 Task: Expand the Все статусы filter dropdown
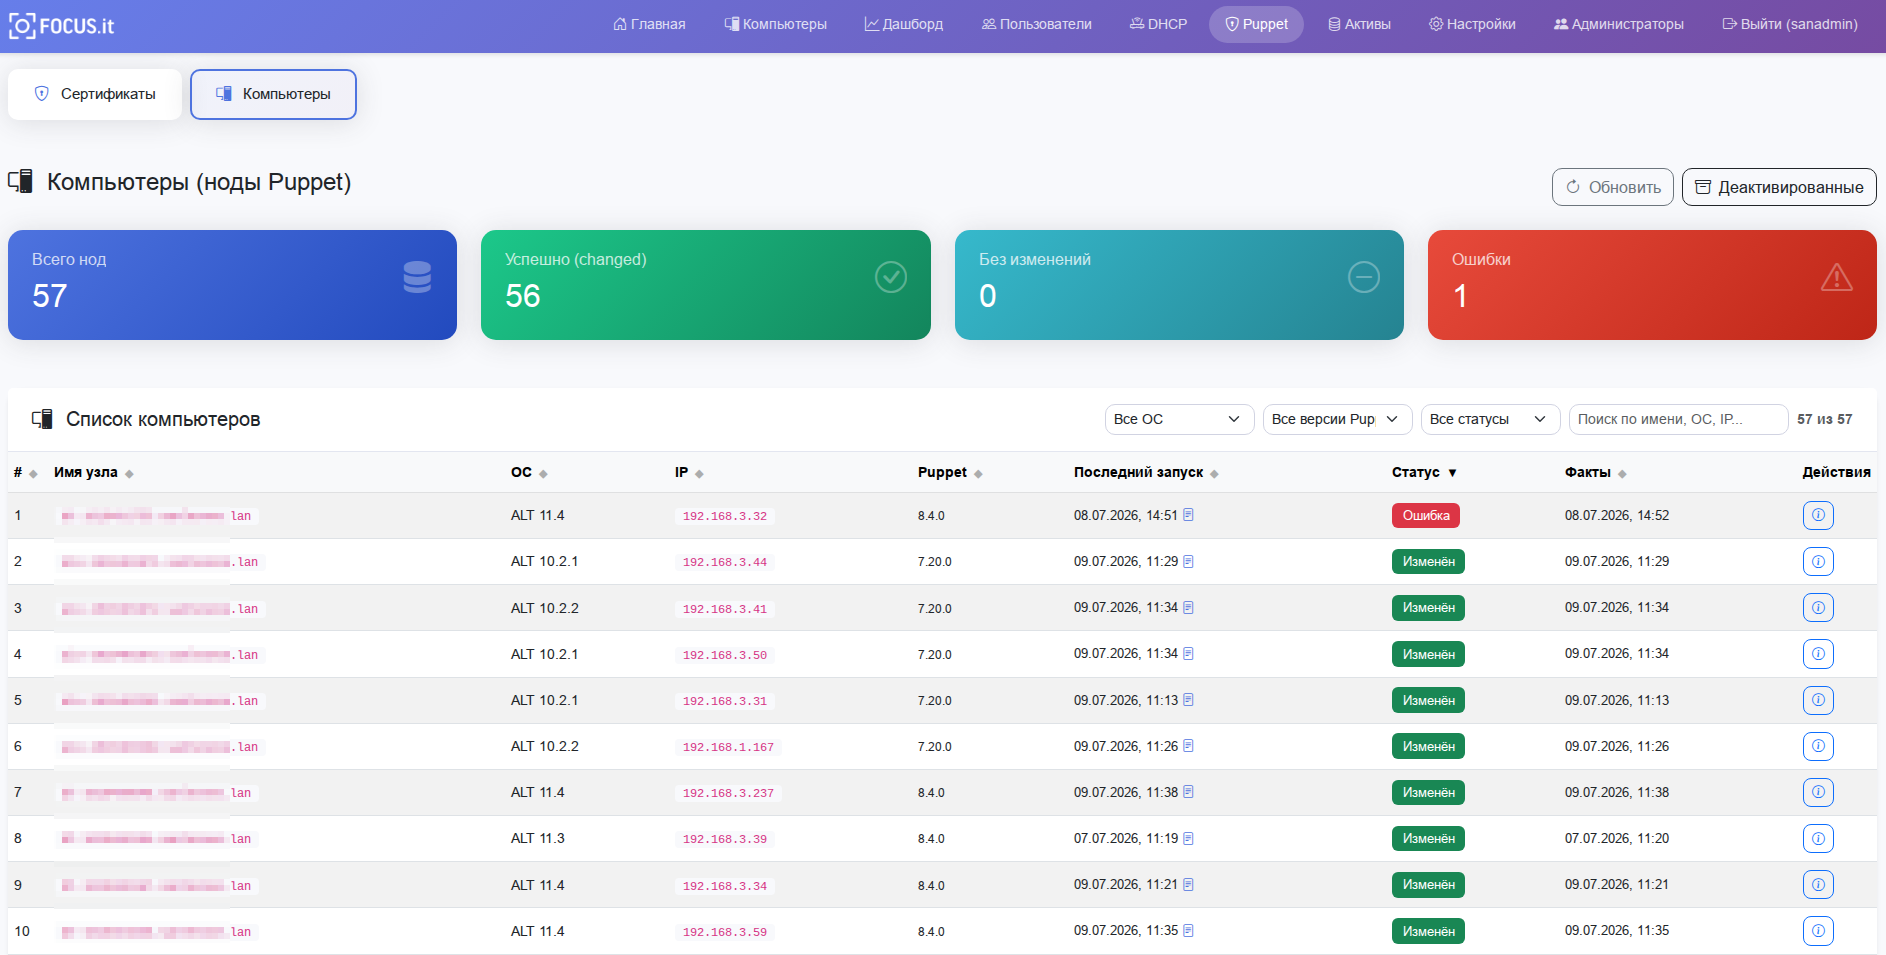point(1490,419)
